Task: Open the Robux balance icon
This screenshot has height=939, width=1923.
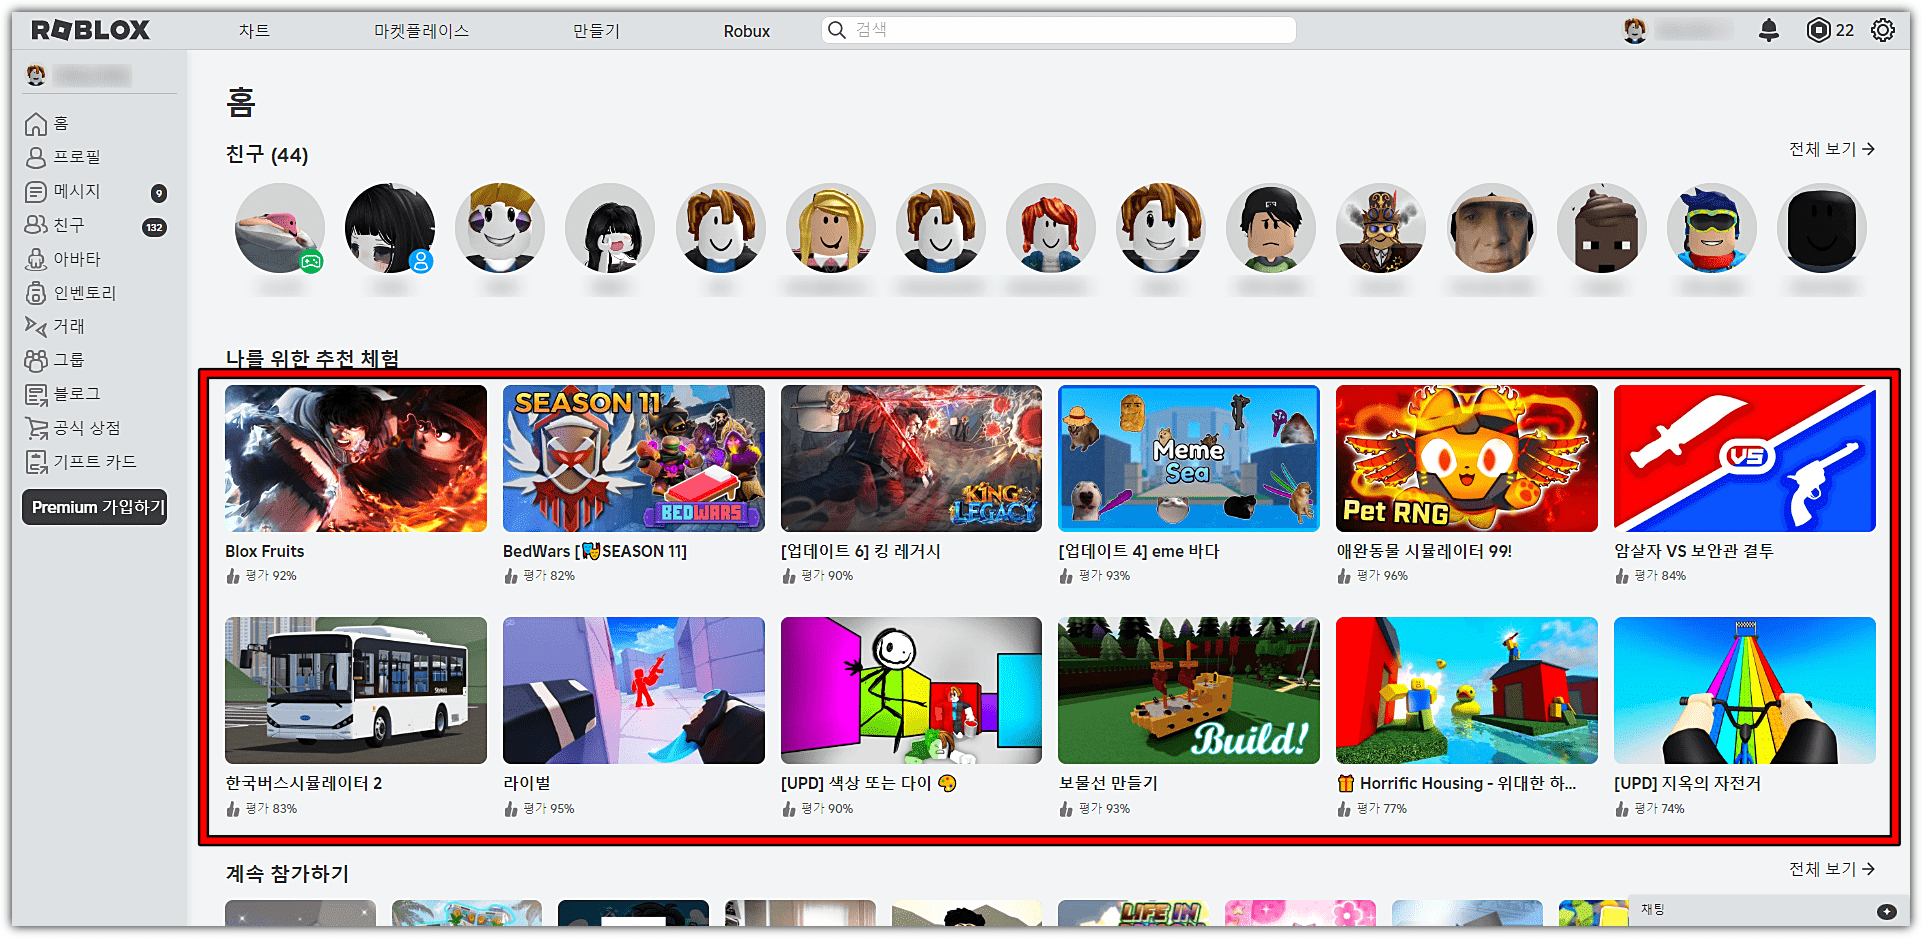Action: click(1818, 30)
